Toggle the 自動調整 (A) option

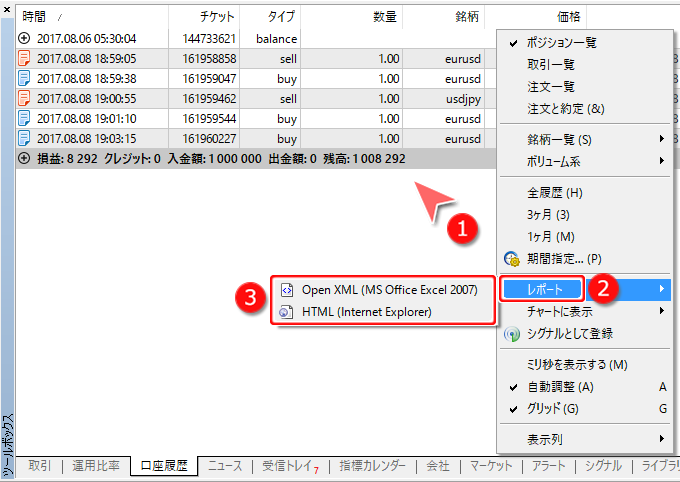tap(585, 387)
